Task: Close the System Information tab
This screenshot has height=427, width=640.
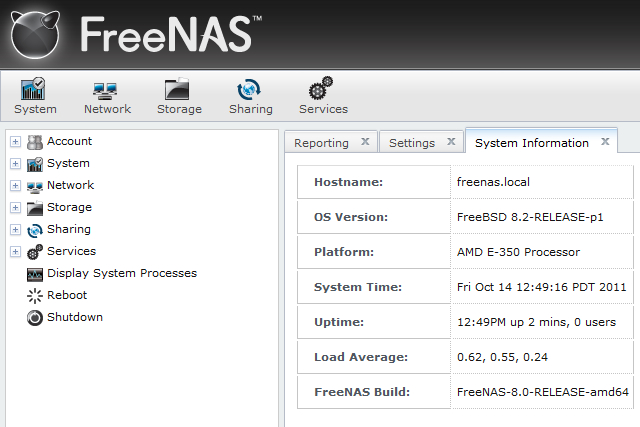Action: [605, 142]
